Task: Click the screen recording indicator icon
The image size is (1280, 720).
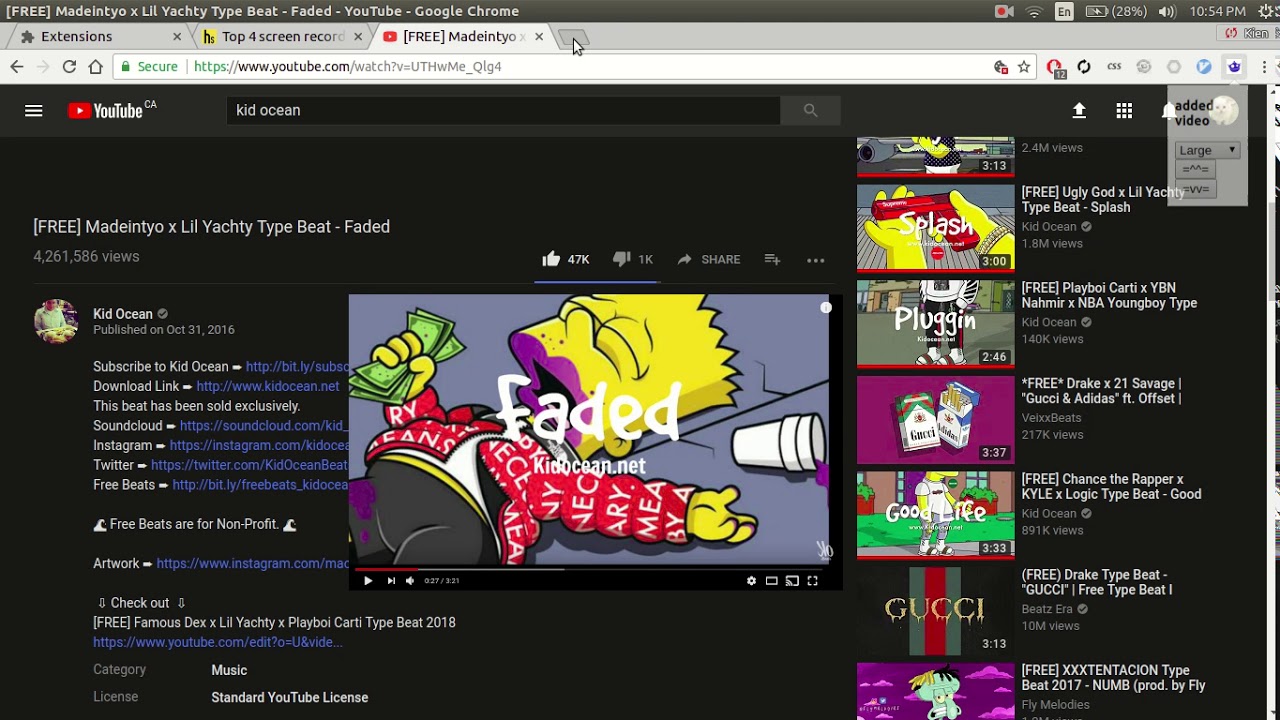Action: pos(1004,11)
